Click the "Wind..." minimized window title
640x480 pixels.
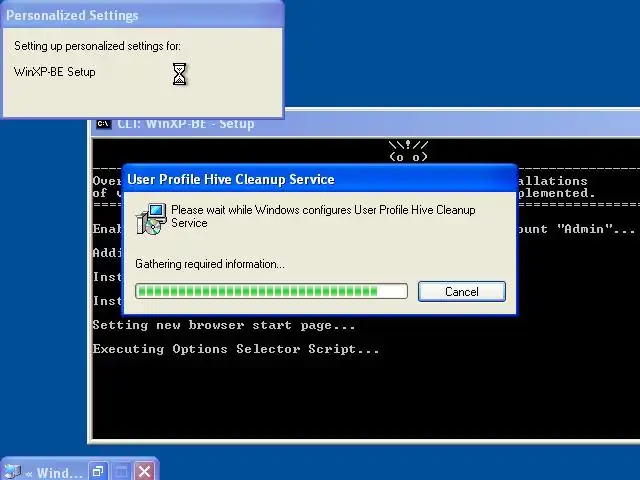click(x=60, y=473)
